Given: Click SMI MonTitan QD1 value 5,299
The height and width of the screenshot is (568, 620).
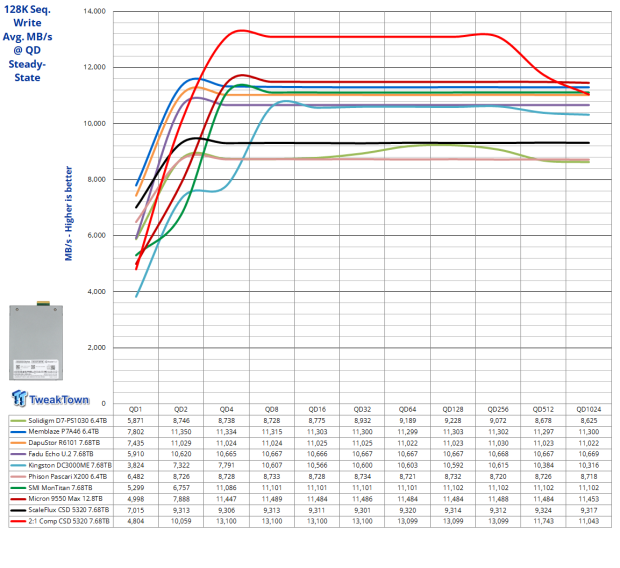Looking at the screenshot, I should (x=136, y=488).
